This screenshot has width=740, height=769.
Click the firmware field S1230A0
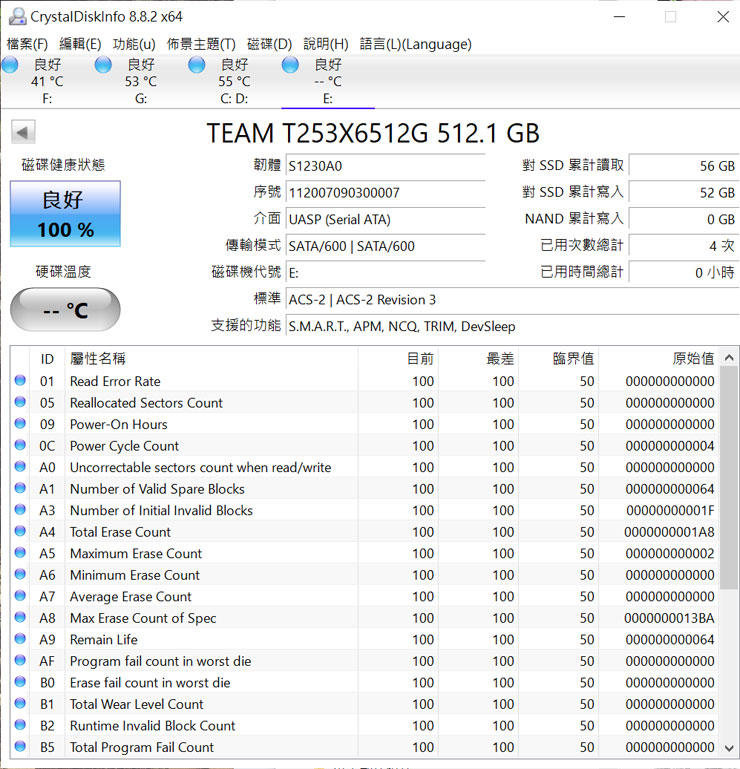(385, 166)
